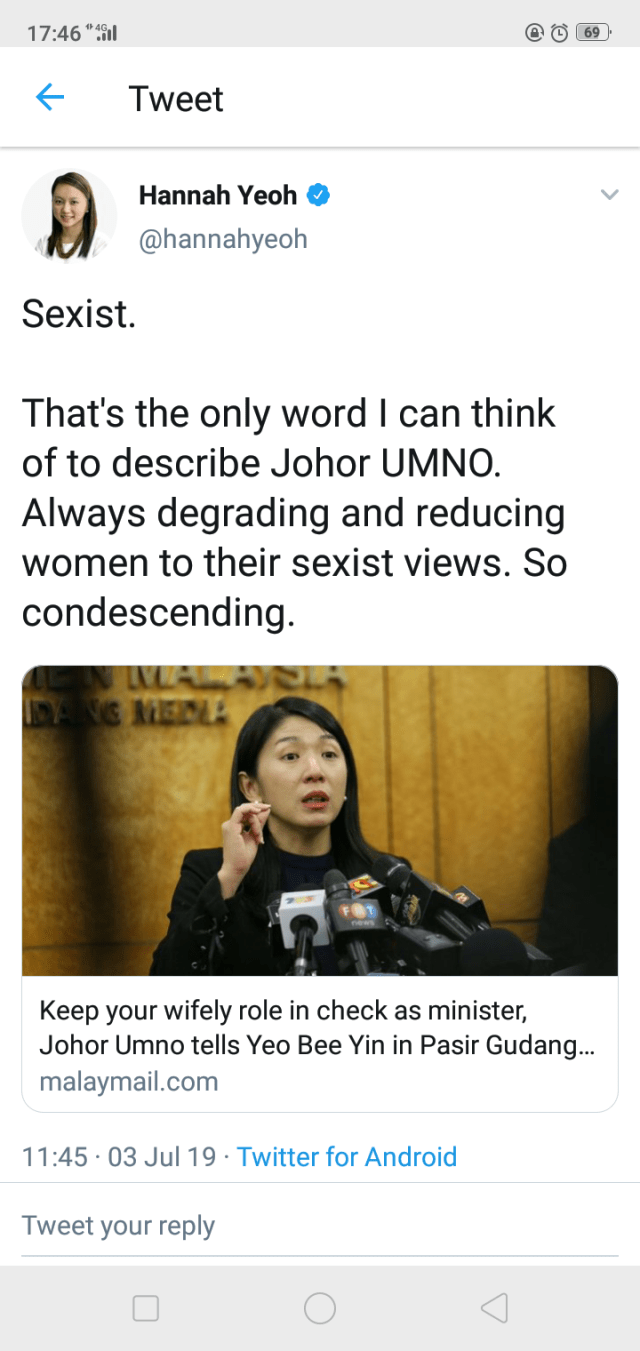The height and width of the screenshot is (1351, 640).
Task: Tap the Android recent apps square
Action: [x=146, y=1308]
